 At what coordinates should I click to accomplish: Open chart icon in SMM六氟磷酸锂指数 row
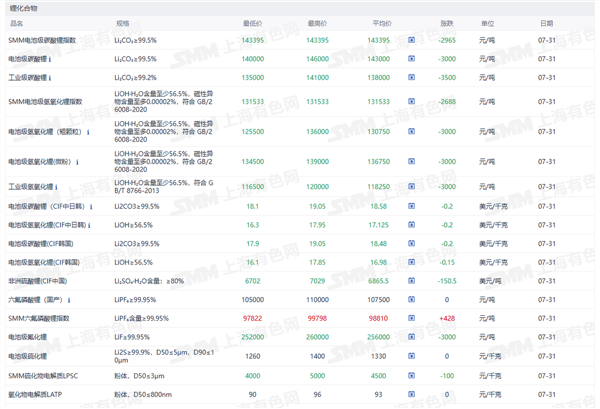(x=411, y=318)
